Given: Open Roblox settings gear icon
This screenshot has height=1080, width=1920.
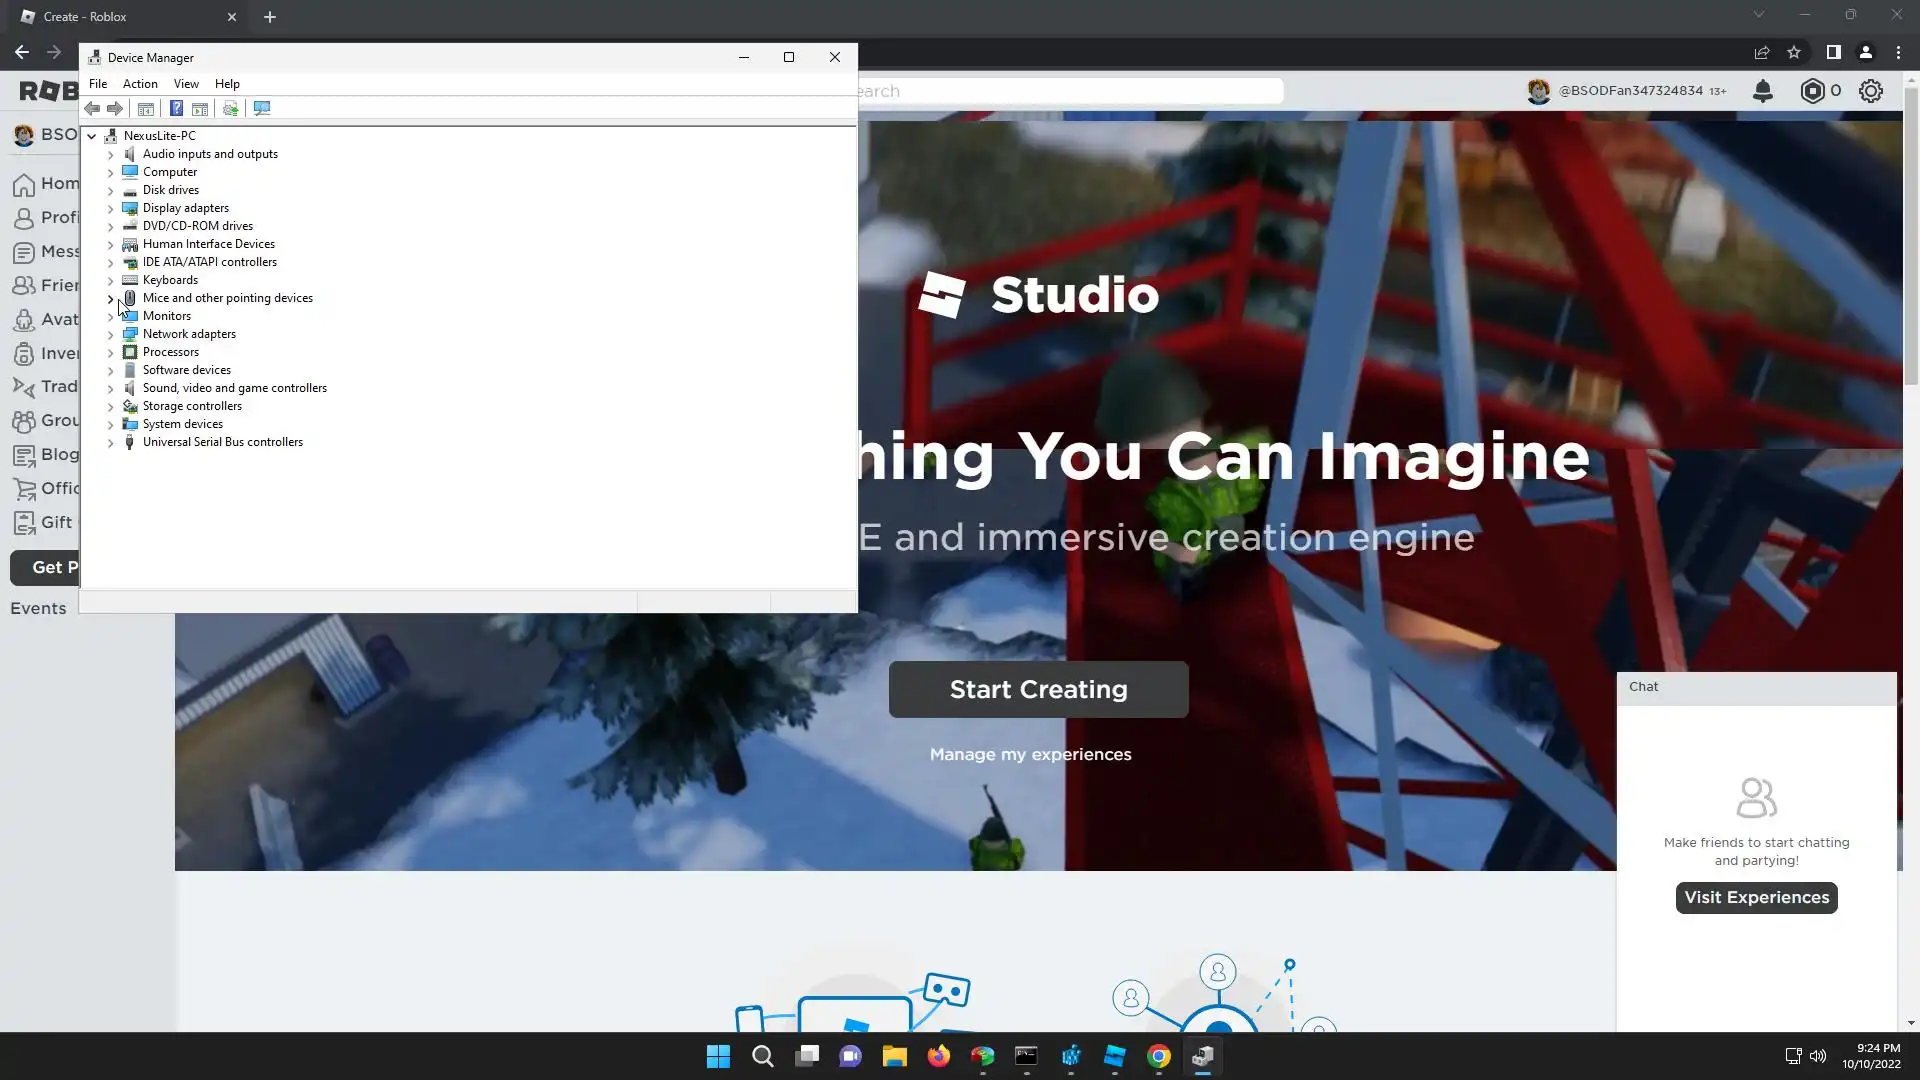Looking at the screenshot, I should pyautogui.click(x=1871, y=91).
